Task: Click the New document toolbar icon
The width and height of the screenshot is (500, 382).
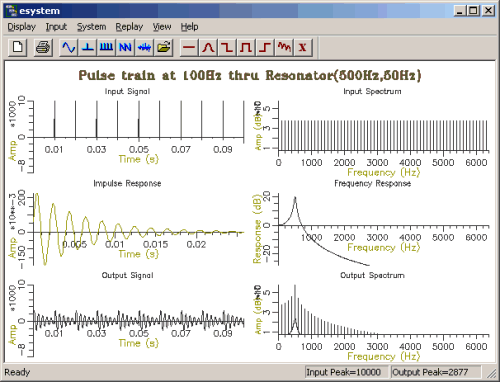Action: tap(17, 47)
